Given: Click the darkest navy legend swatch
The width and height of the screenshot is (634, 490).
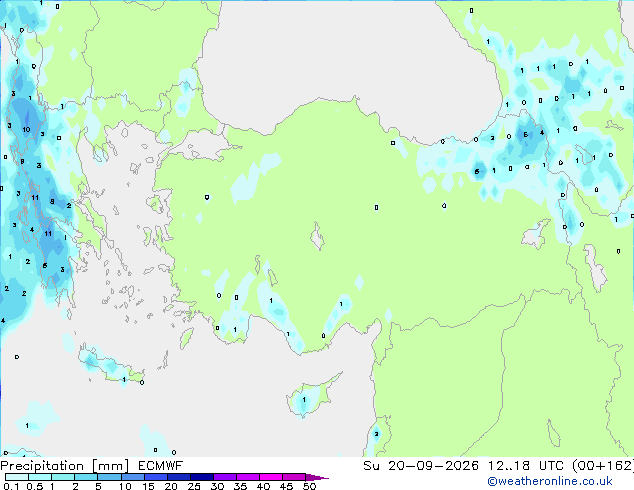Looking at the screenshot, I should pos(202,477).
